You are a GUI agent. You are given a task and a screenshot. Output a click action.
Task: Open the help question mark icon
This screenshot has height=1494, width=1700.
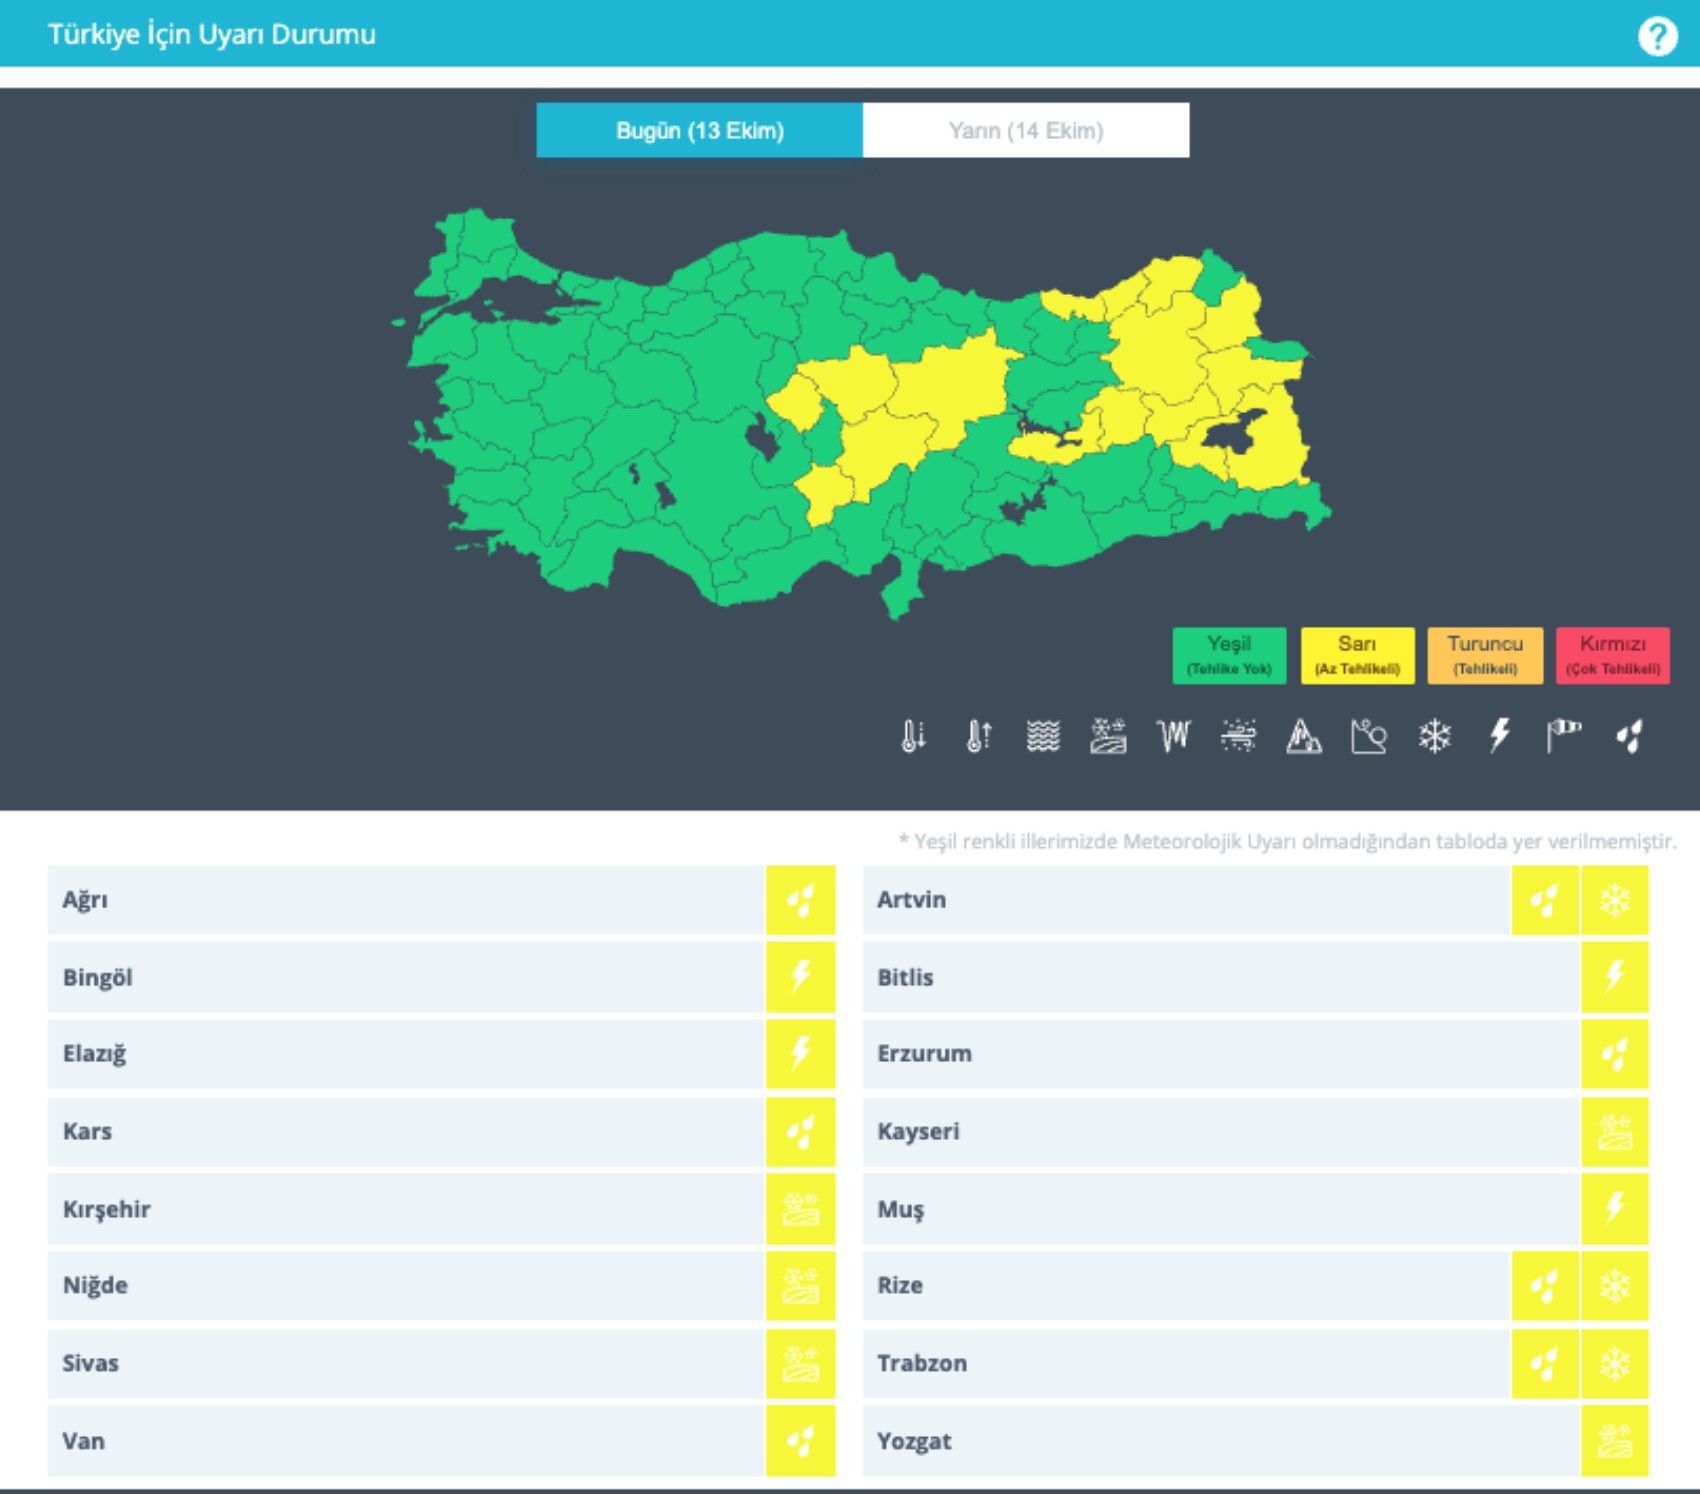point(1657,36)
